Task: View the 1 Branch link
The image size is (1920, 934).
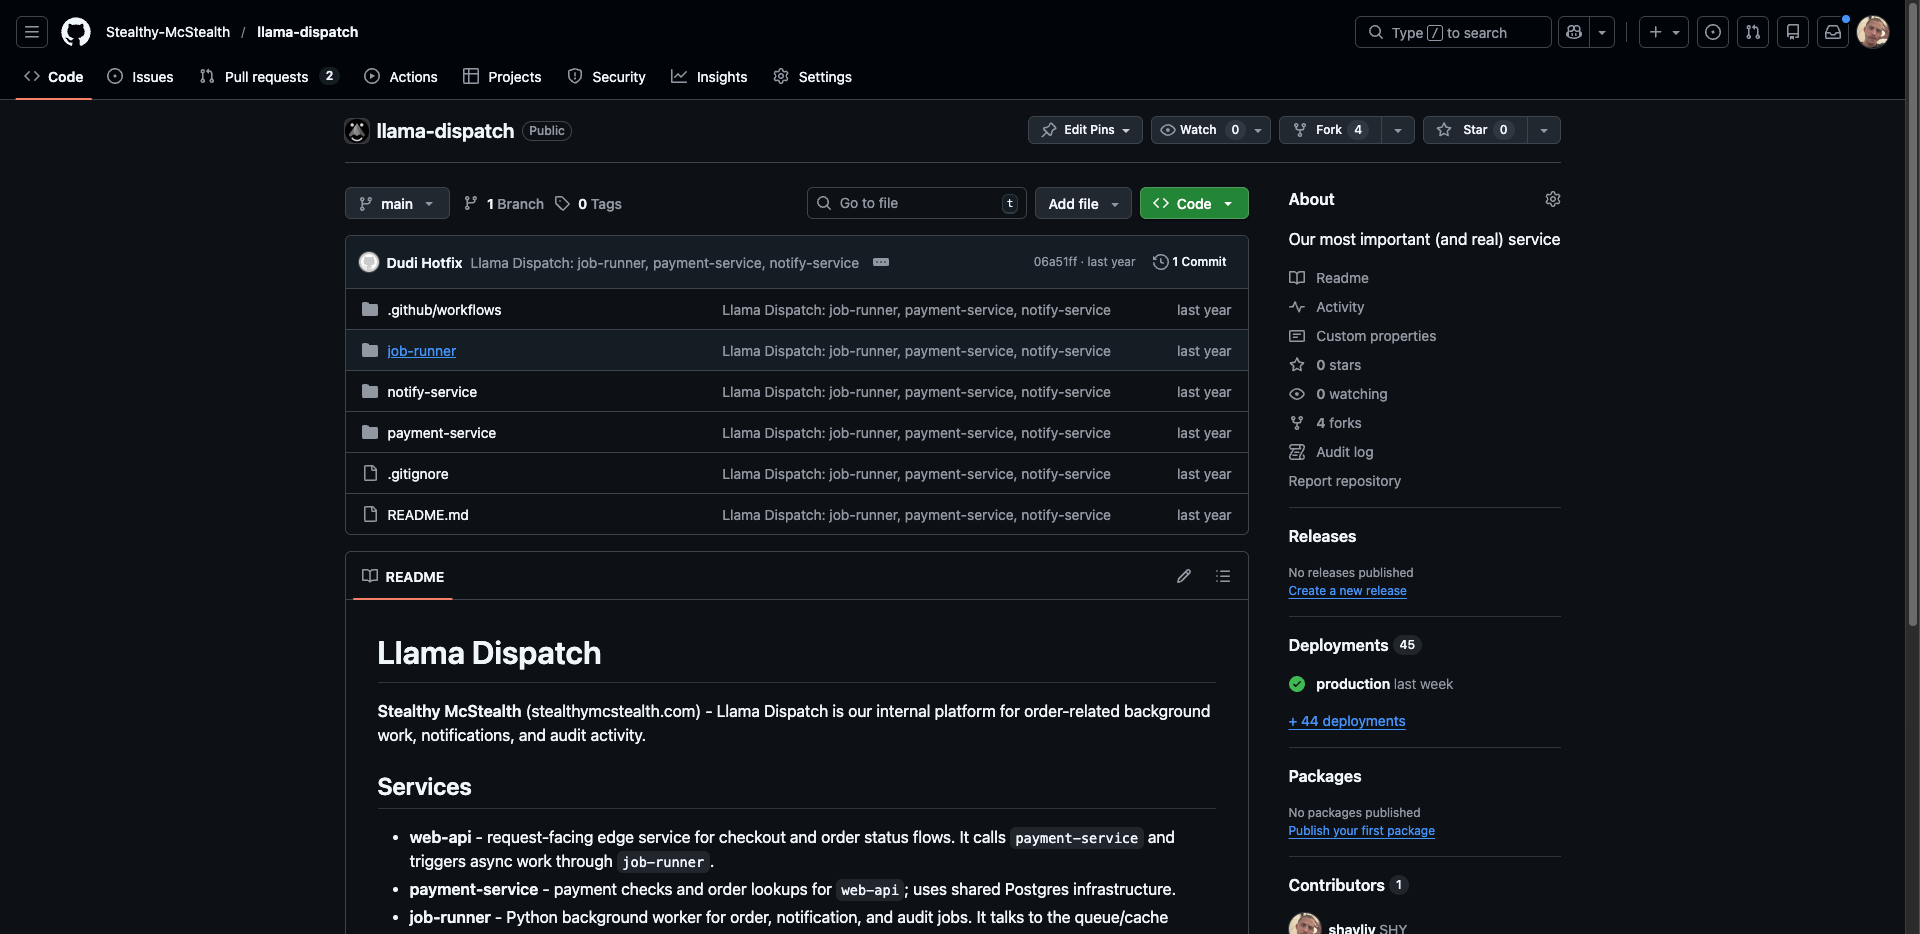Action: (x=504, y=204)
